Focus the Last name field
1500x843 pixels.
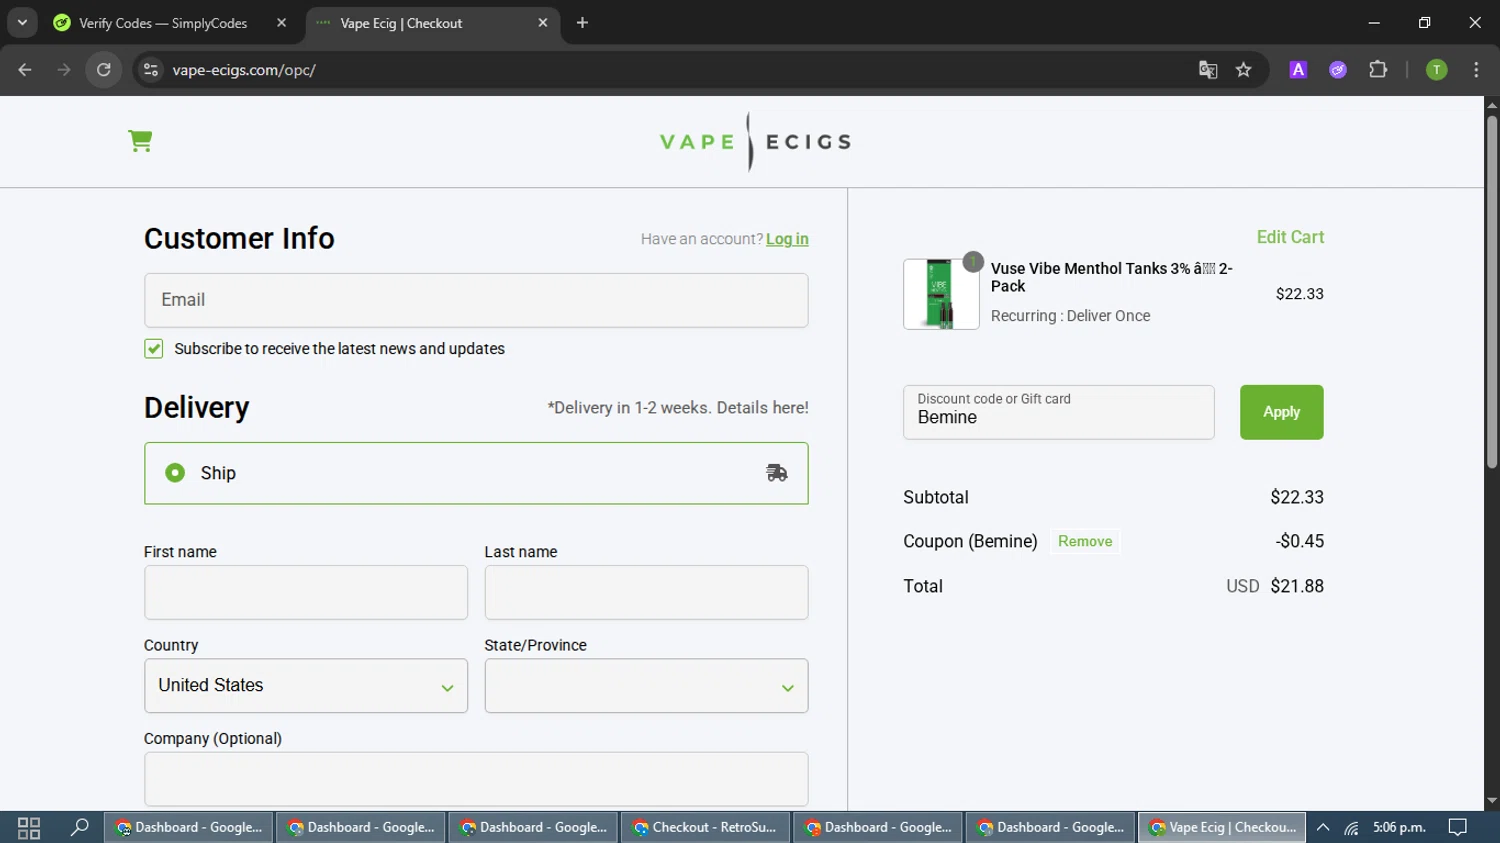tap(646, 592)
